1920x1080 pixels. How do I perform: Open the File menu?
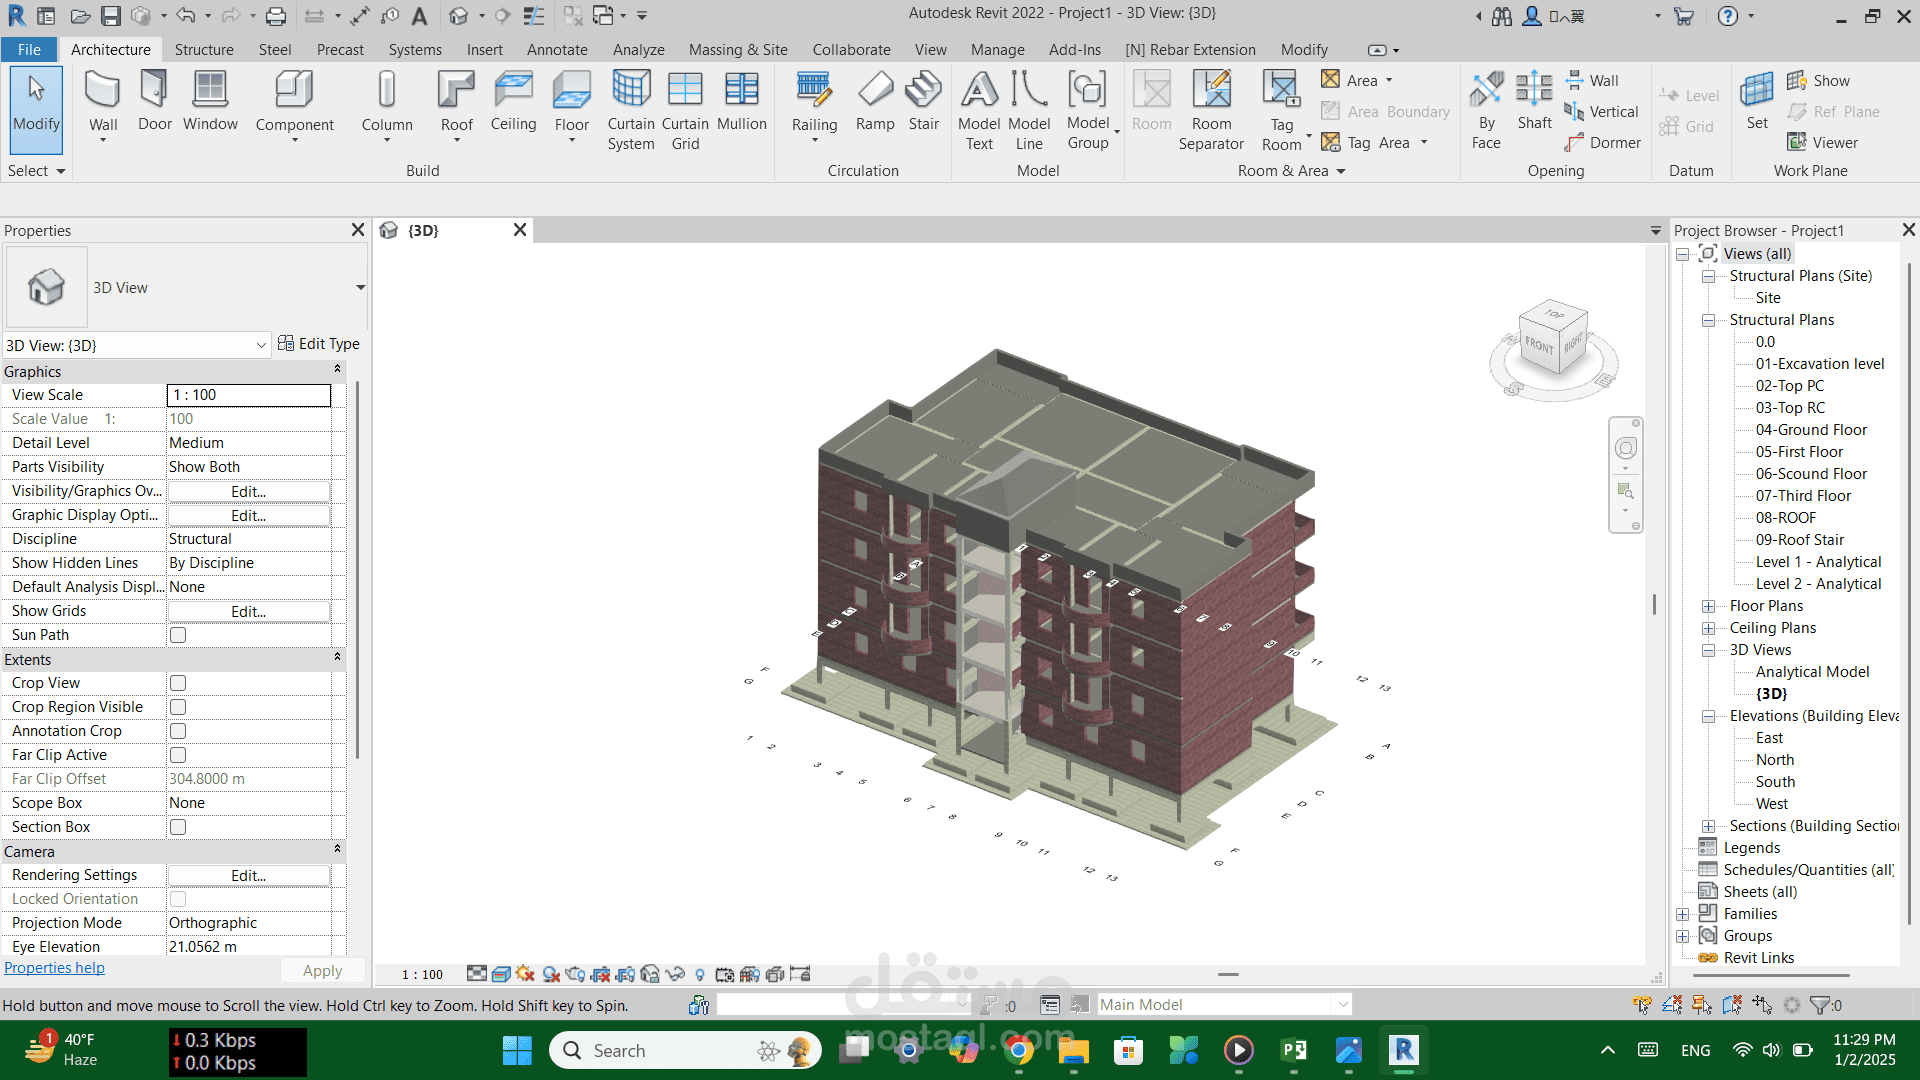point(29,49)
